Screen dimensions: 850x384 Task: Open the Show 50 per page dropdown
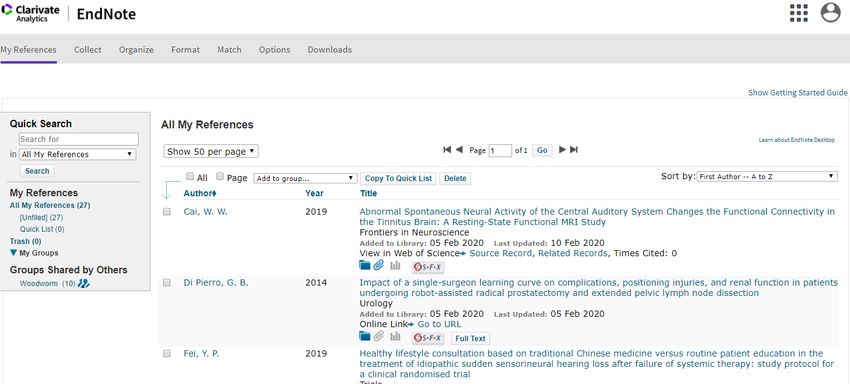[211, 151]
